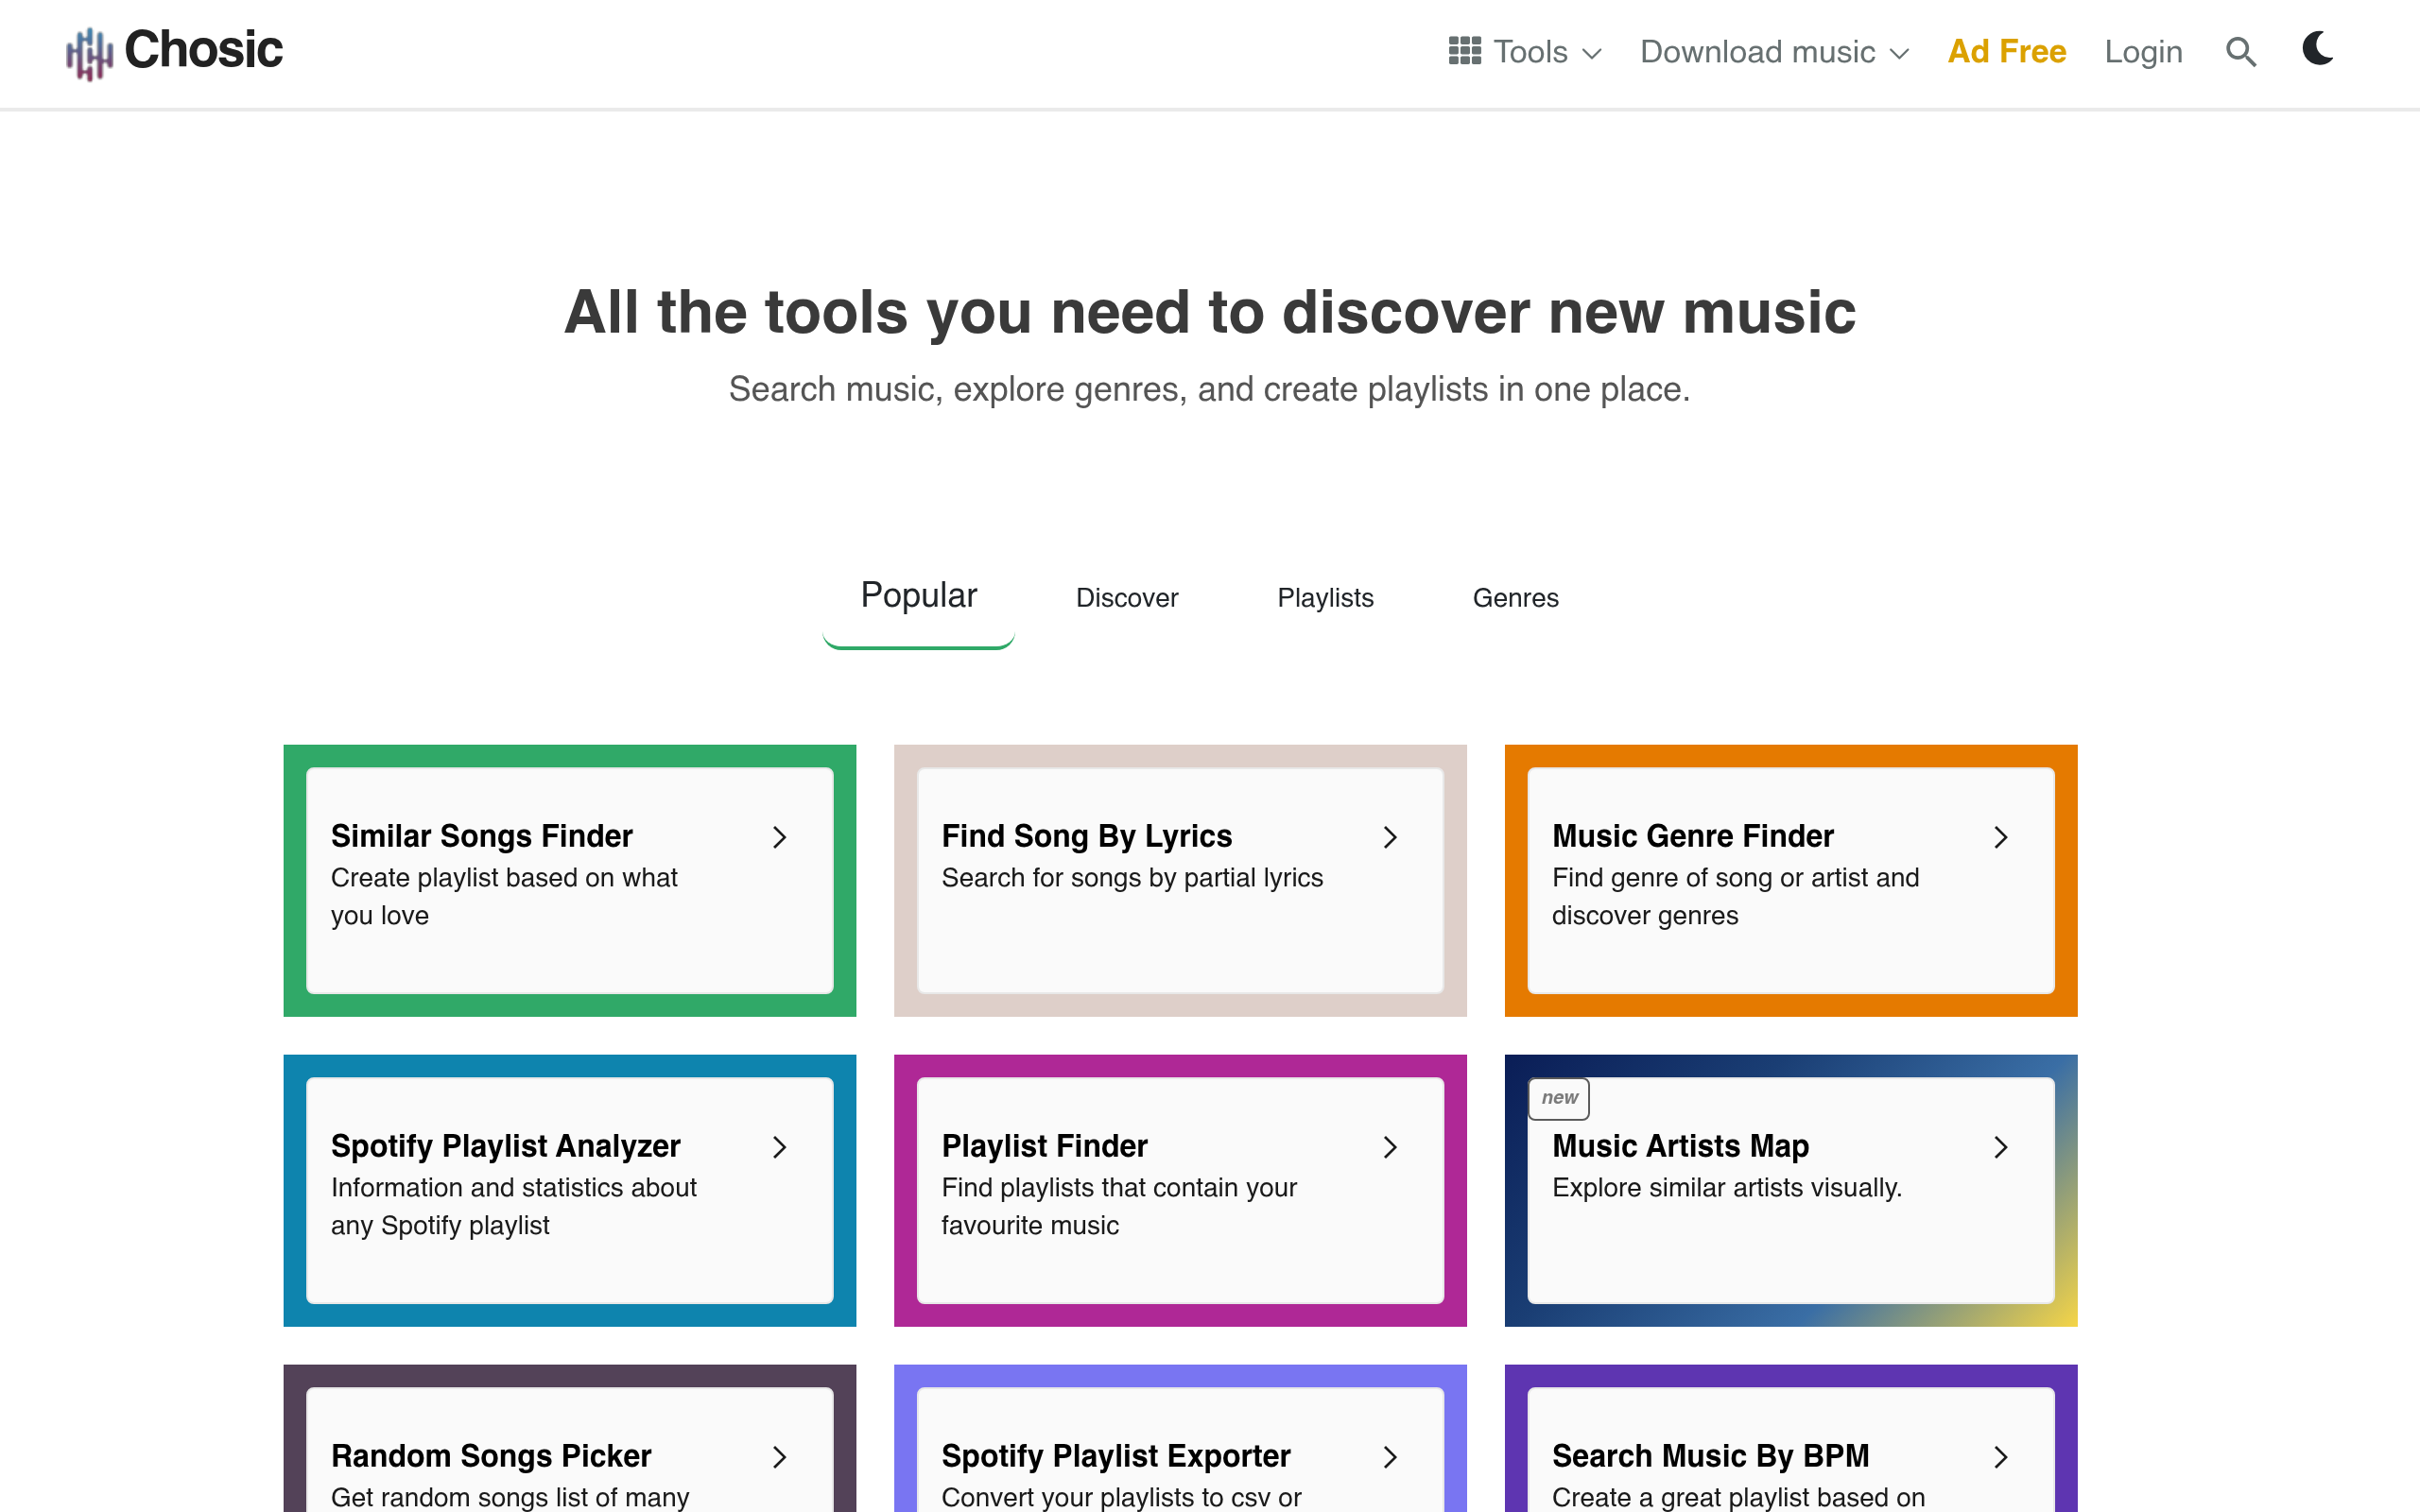Image resolution: width=2420 pixels, height=1512 pixels.
Task: Open the Login page
Action: [2143, 52]
